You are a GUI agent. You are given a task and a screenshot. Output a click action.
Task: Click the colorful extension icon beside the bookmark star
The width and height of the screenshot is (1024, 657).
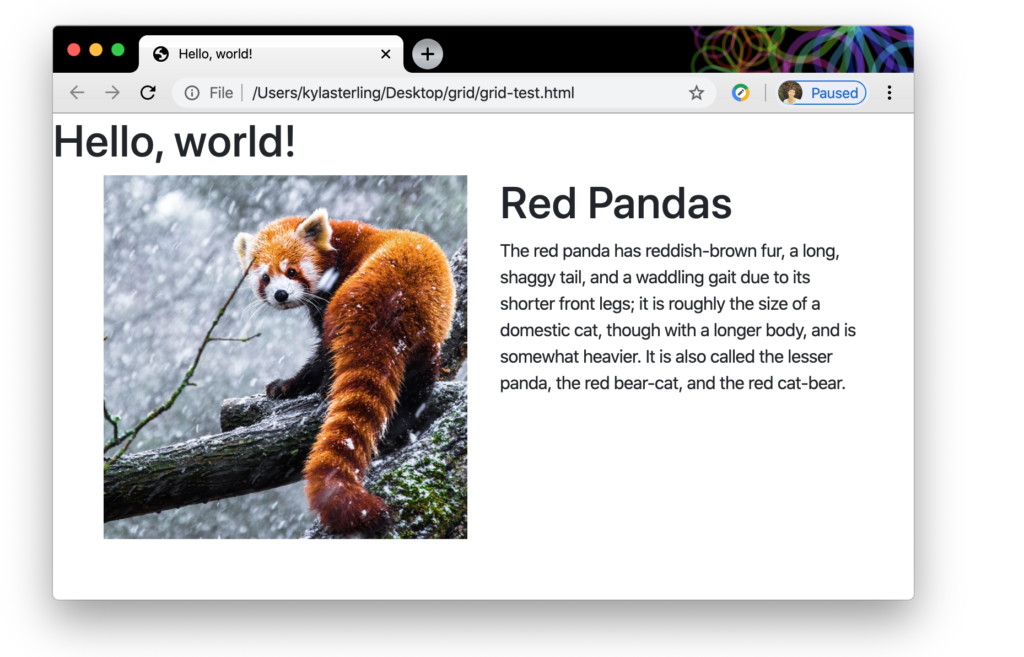[x=740, y=92]
